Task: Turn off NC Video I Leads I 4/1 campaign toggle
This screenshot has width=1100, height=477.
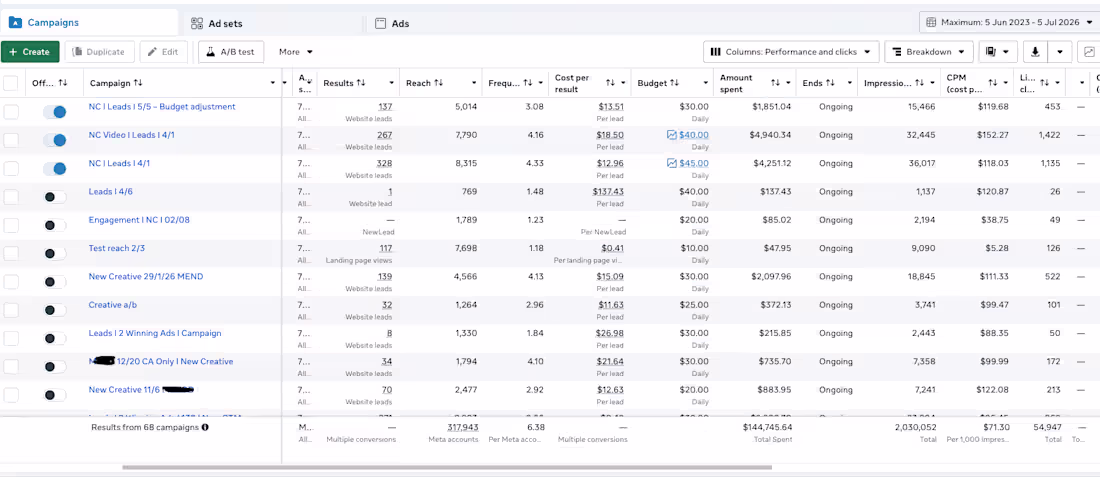Action: [x=55, y=140]
